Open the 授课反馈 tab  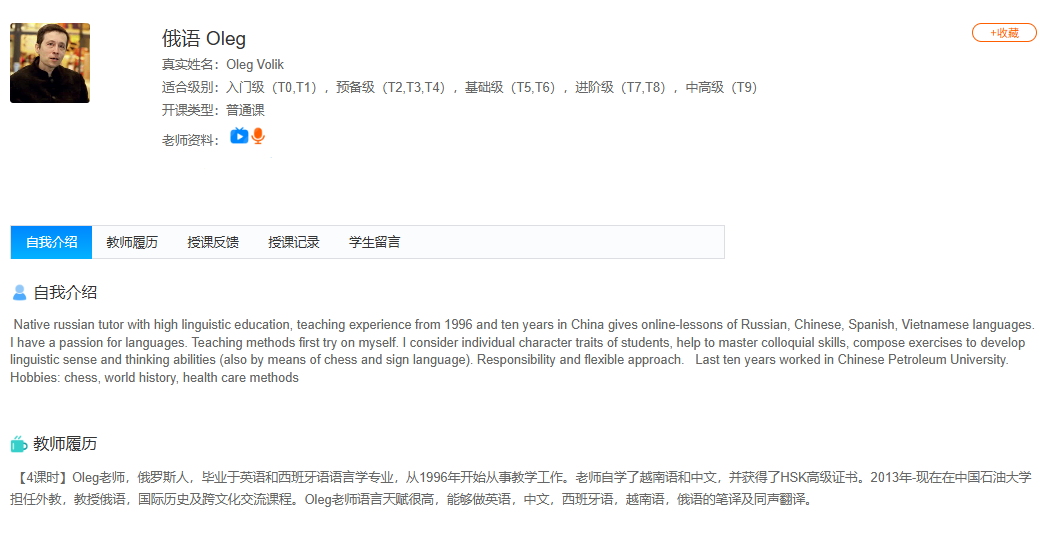(x=213, y=242)
